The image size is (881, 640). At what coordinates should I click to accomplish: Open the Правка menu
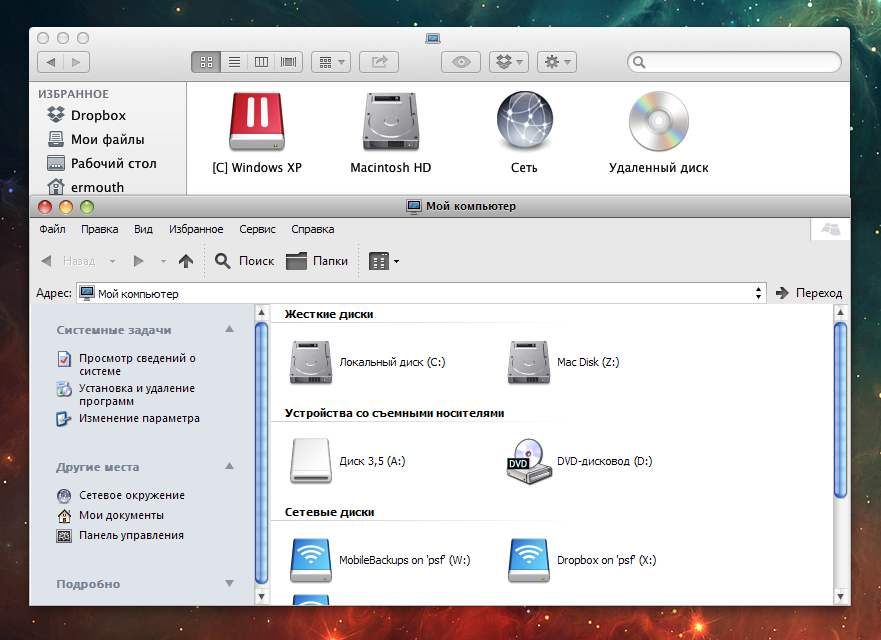pyautogui.click(x=99, y=229)
